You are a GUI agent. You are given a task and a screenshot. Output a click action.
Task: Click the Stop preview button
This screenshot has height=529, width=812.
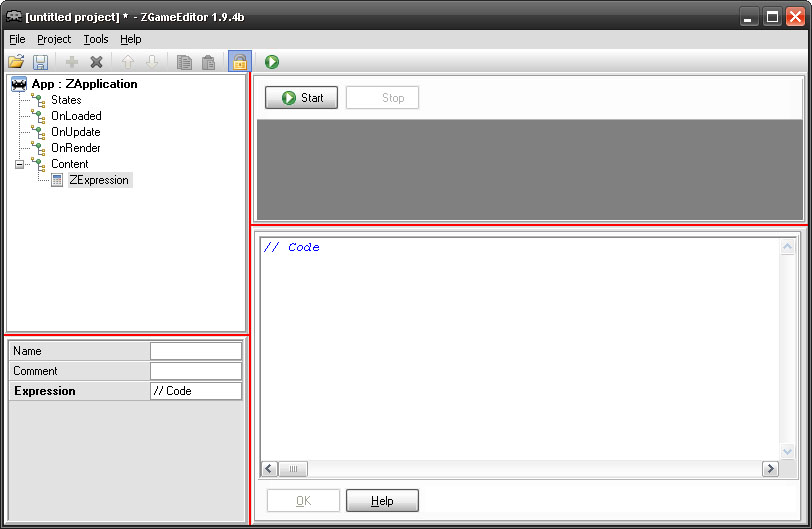(382, 98)
